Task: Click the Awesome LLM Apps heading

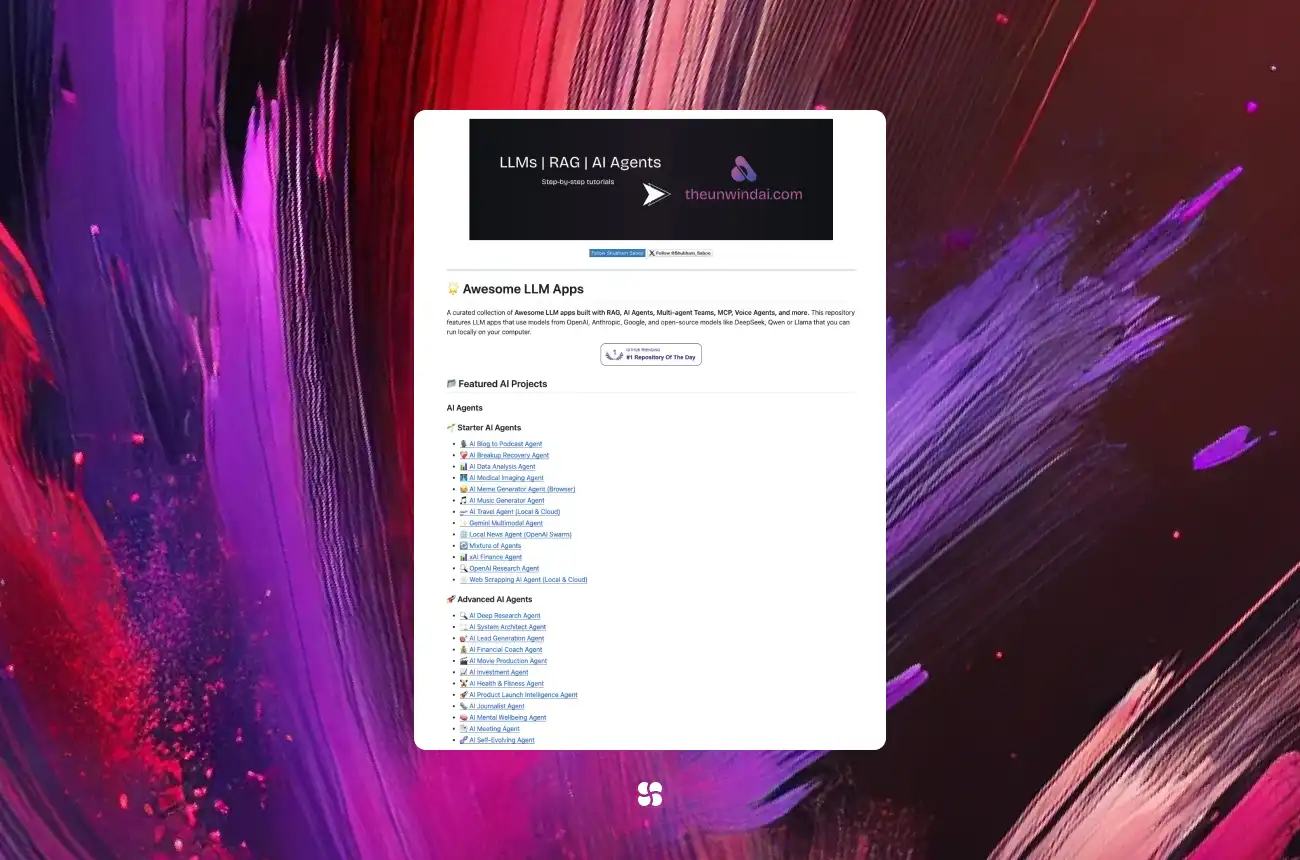Action: click(515, 289)
